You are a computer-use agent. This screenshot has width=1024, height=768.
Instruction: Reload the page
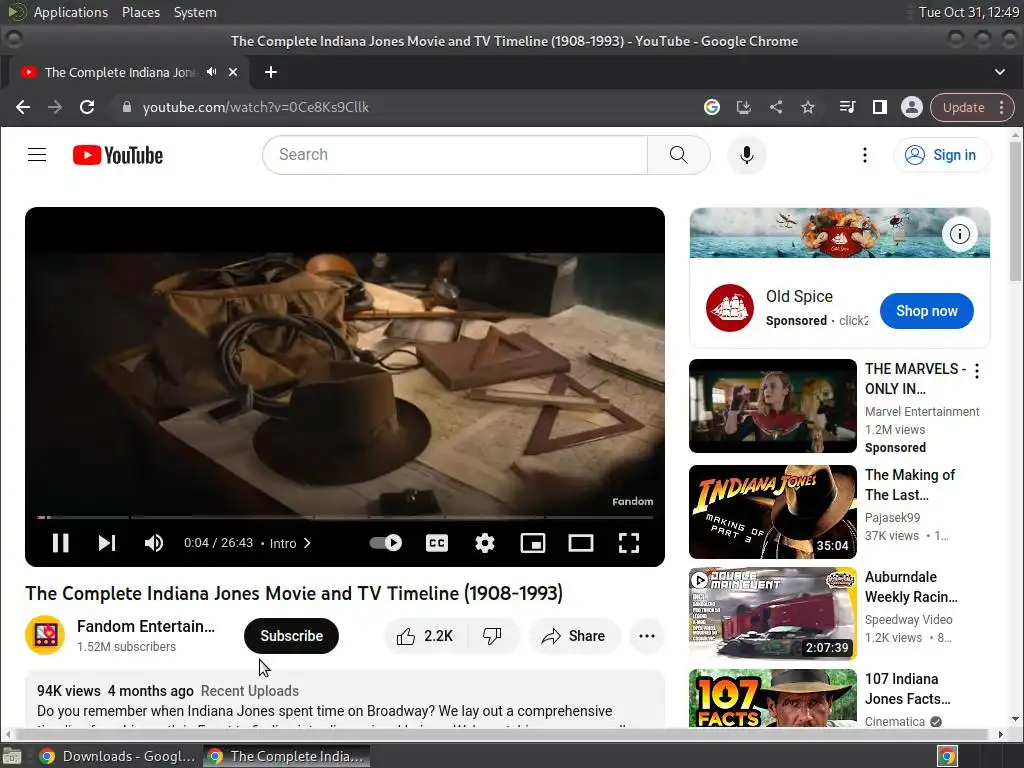coord(87,107)
